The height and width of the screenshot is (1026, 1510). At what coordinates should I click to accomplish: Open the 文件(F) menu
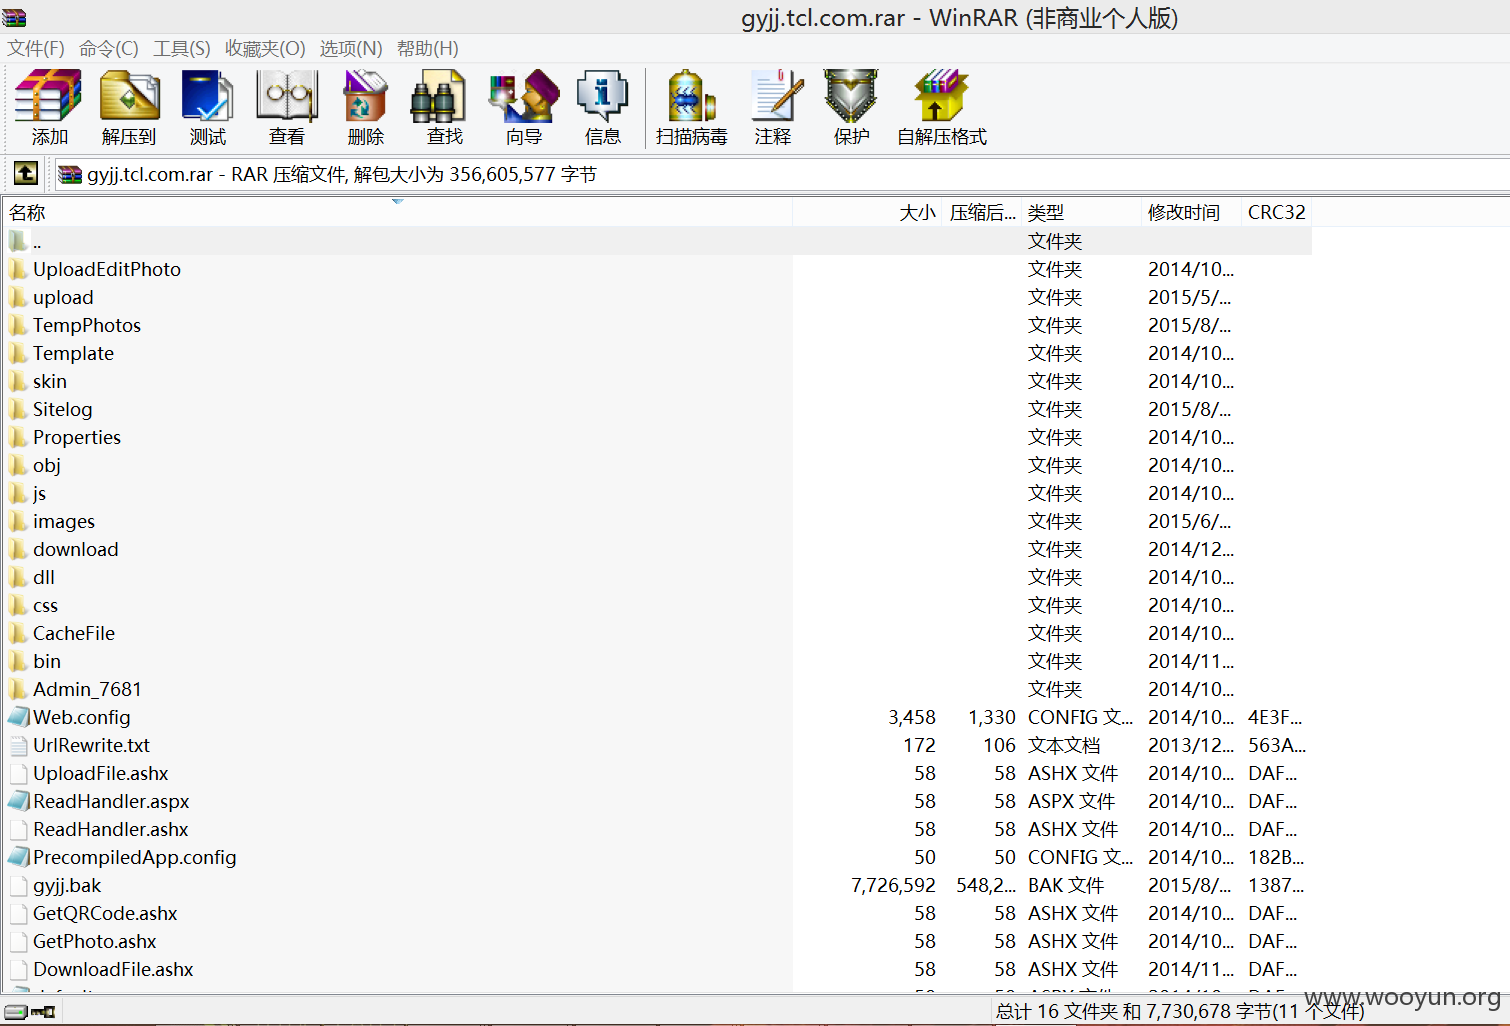(x=36, y=48)
